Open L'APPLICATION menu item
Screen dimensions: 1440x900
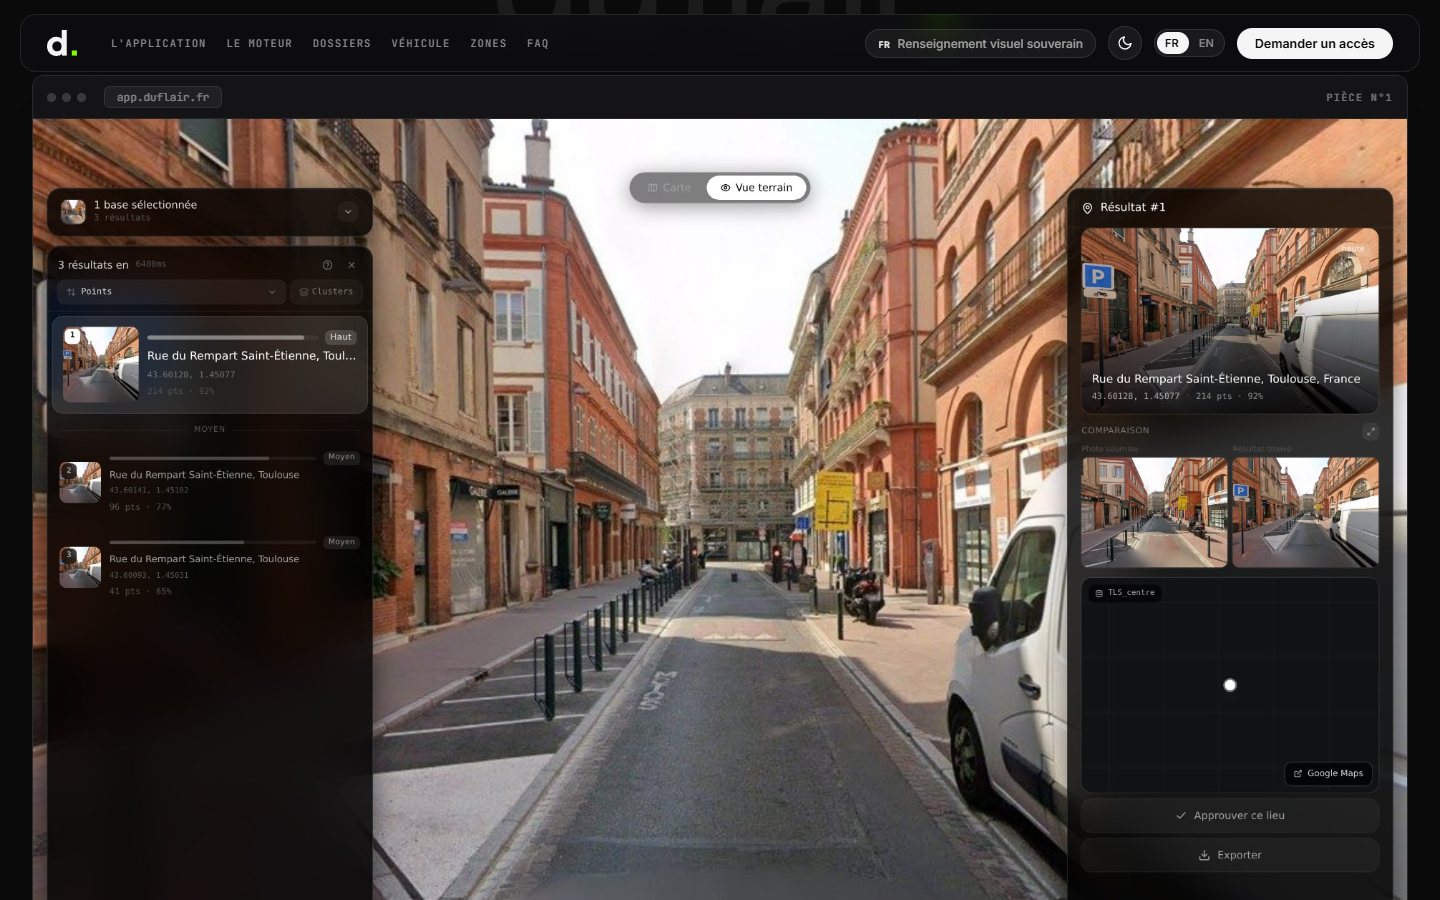[x=158, y=43]
